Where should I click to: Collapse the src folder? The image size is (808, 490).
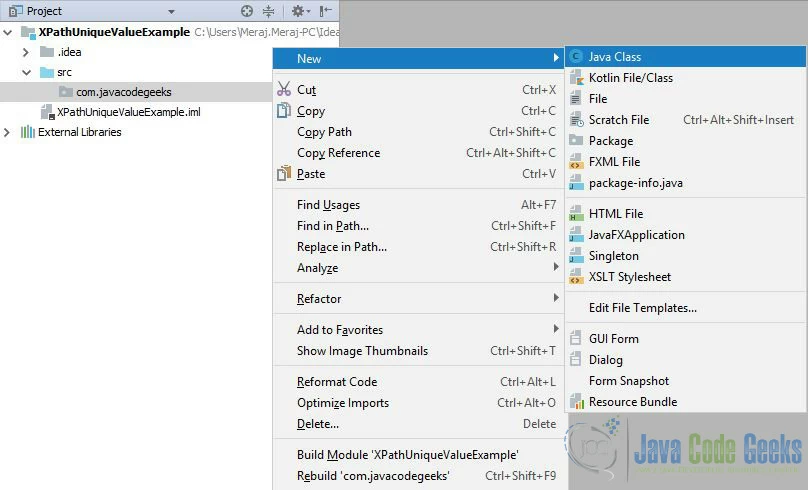[x=26, y=72]
